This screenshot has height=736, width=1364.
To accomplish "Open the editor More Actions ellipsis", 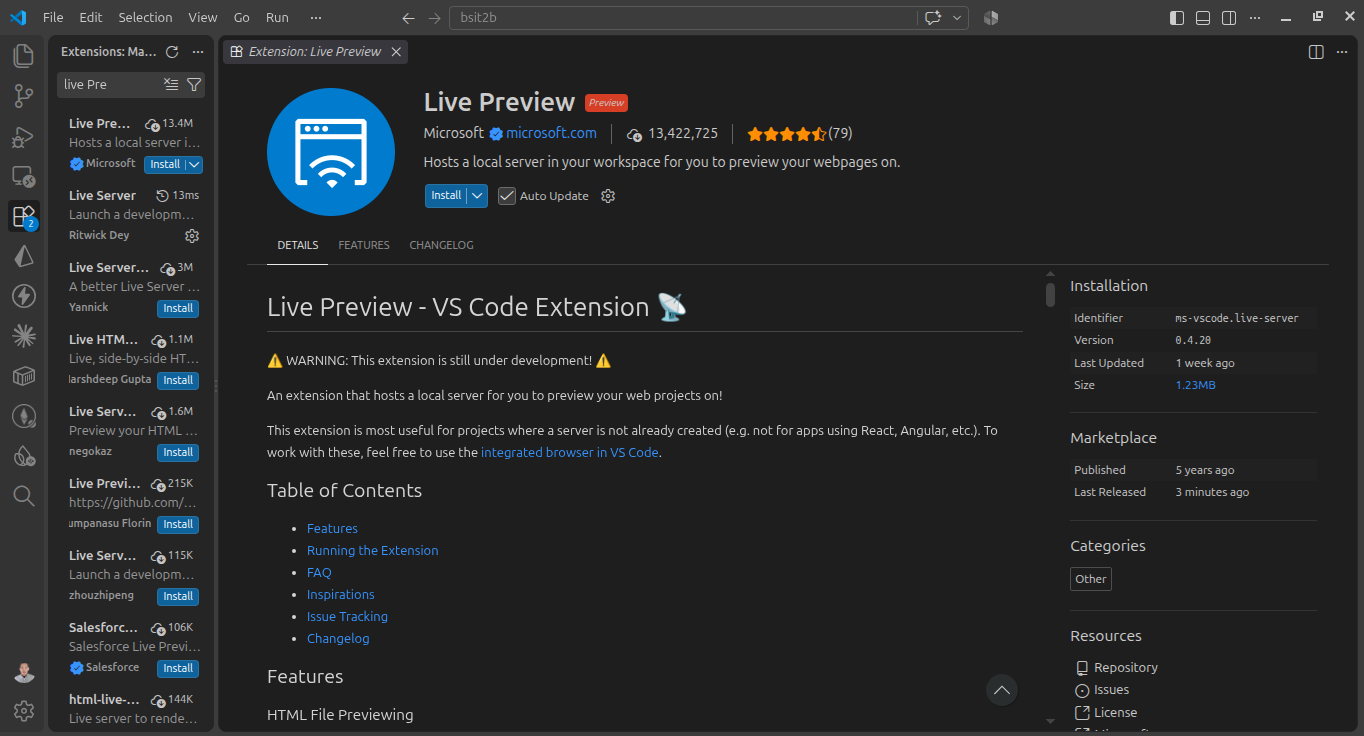I will pos(1342,52).
